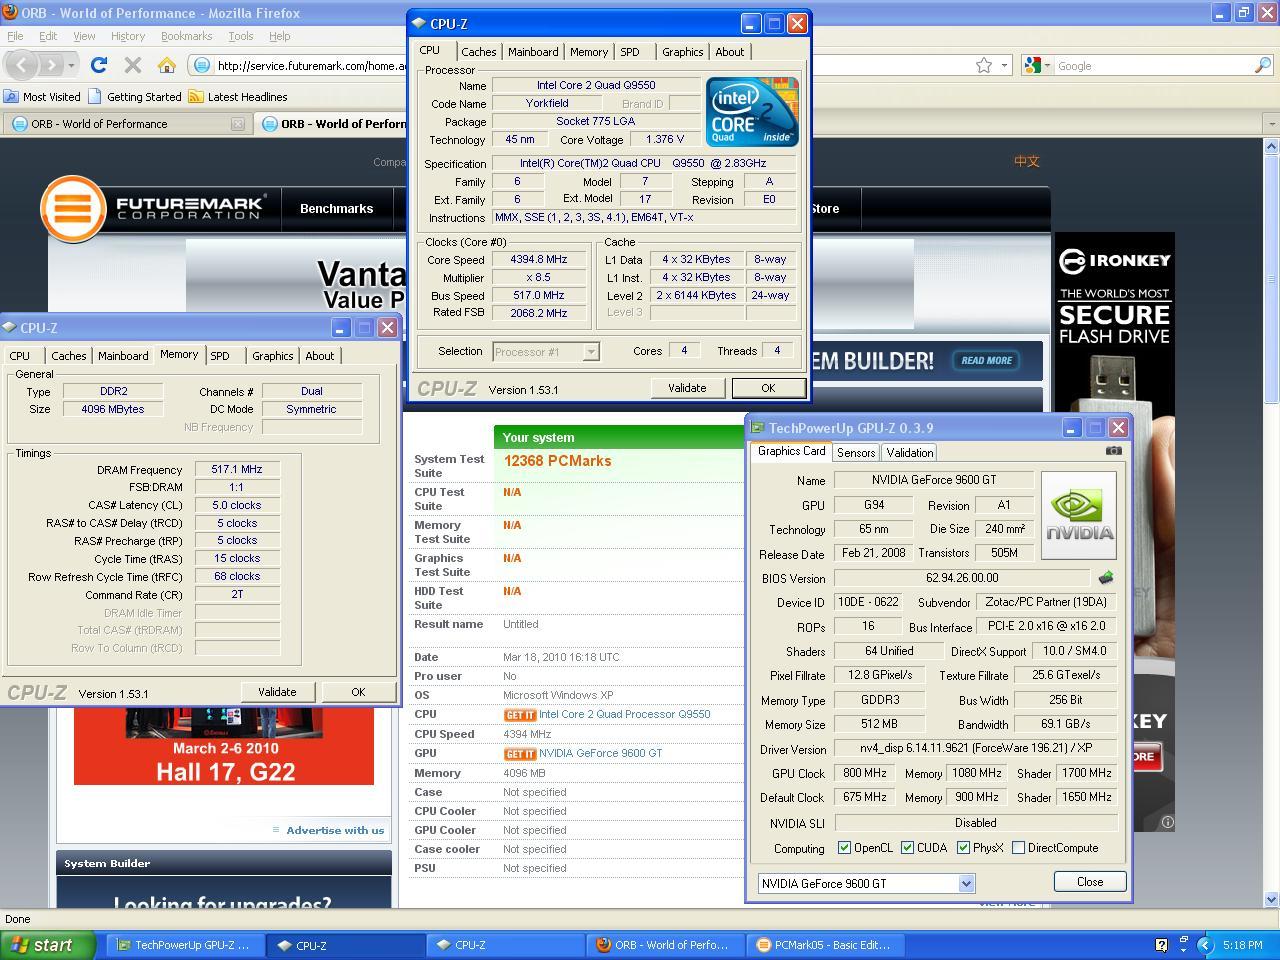Viewport: 1280px width, 960px height.
Task: Enable the DirectCompute checkbox in GPU-Z
Action: click(x=1018, y=848)
